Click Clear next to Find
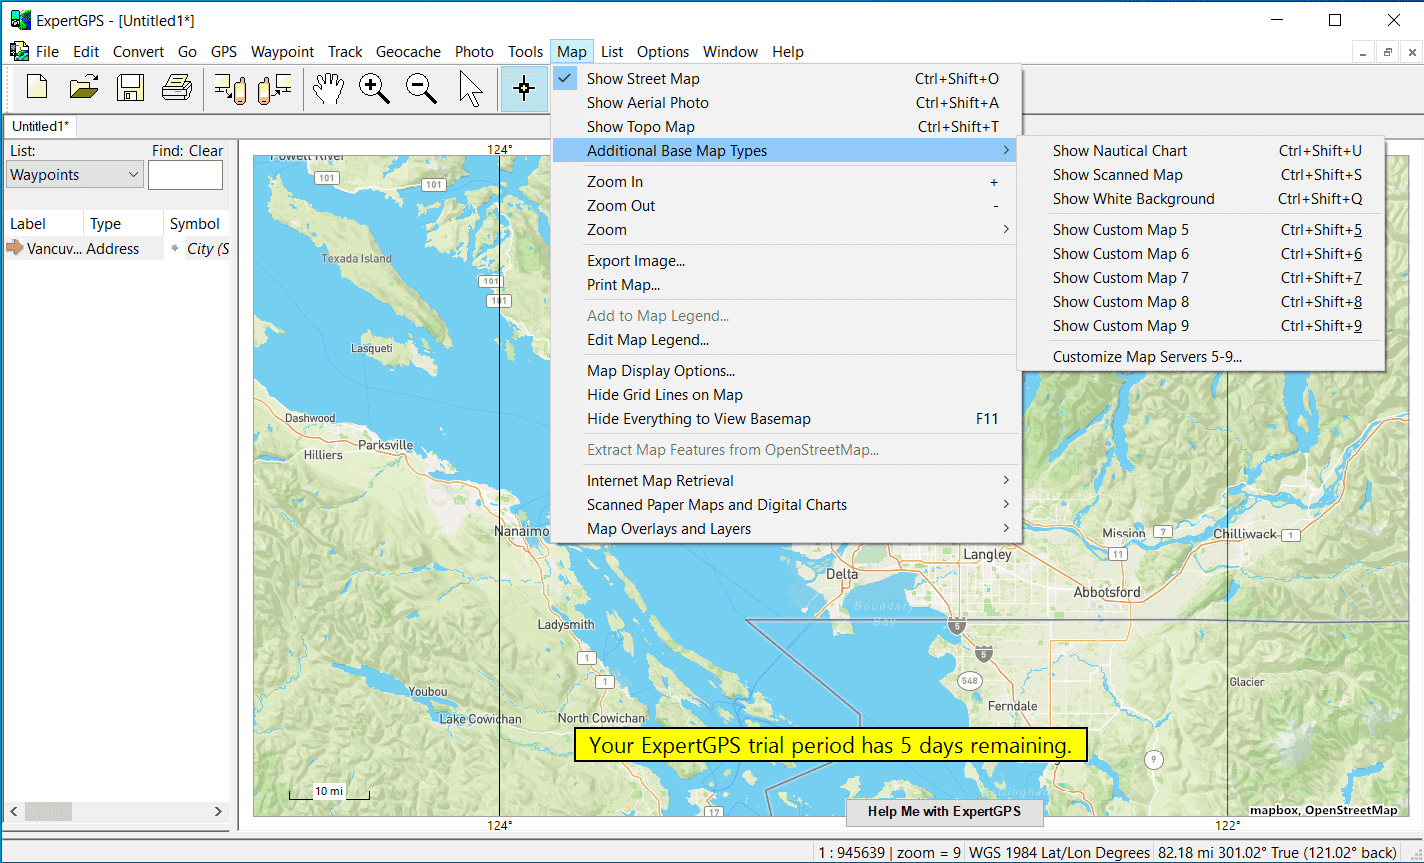Viewport: 1424px width, 863px height. tap(206, 151)
